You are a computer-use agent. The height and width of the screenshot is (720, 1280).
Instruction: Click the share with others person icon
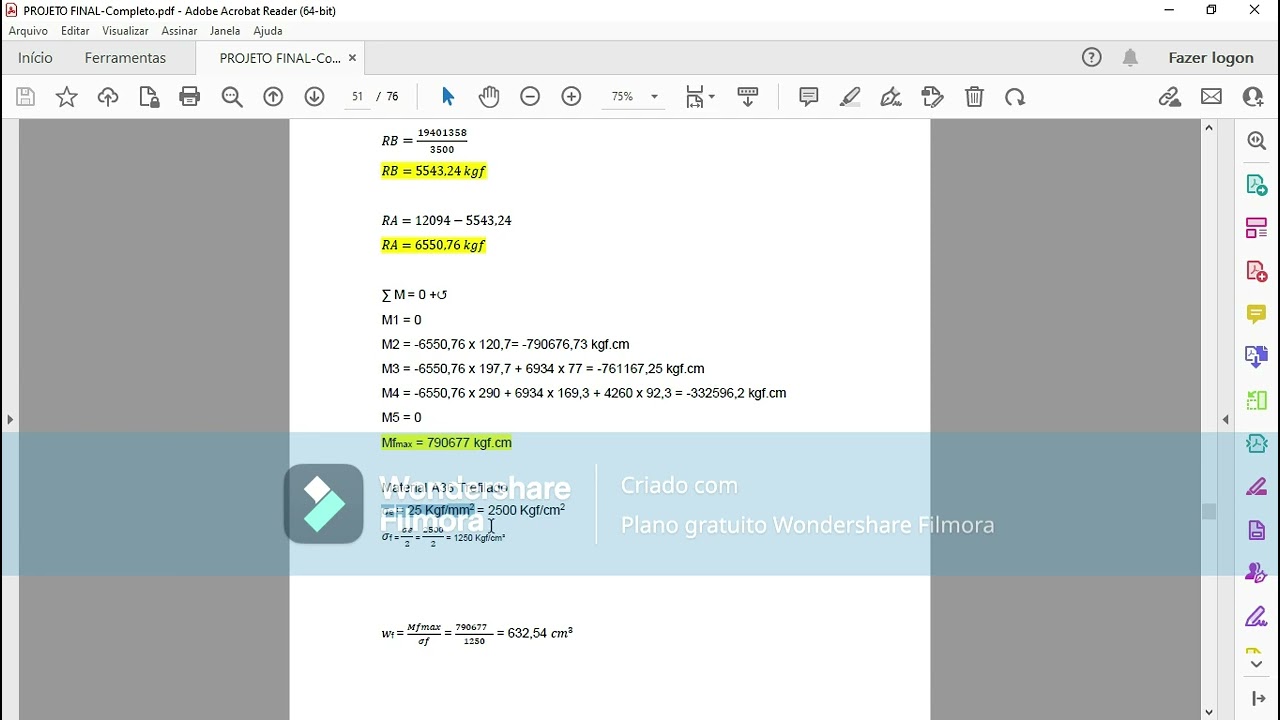(x=1253, y=97)
